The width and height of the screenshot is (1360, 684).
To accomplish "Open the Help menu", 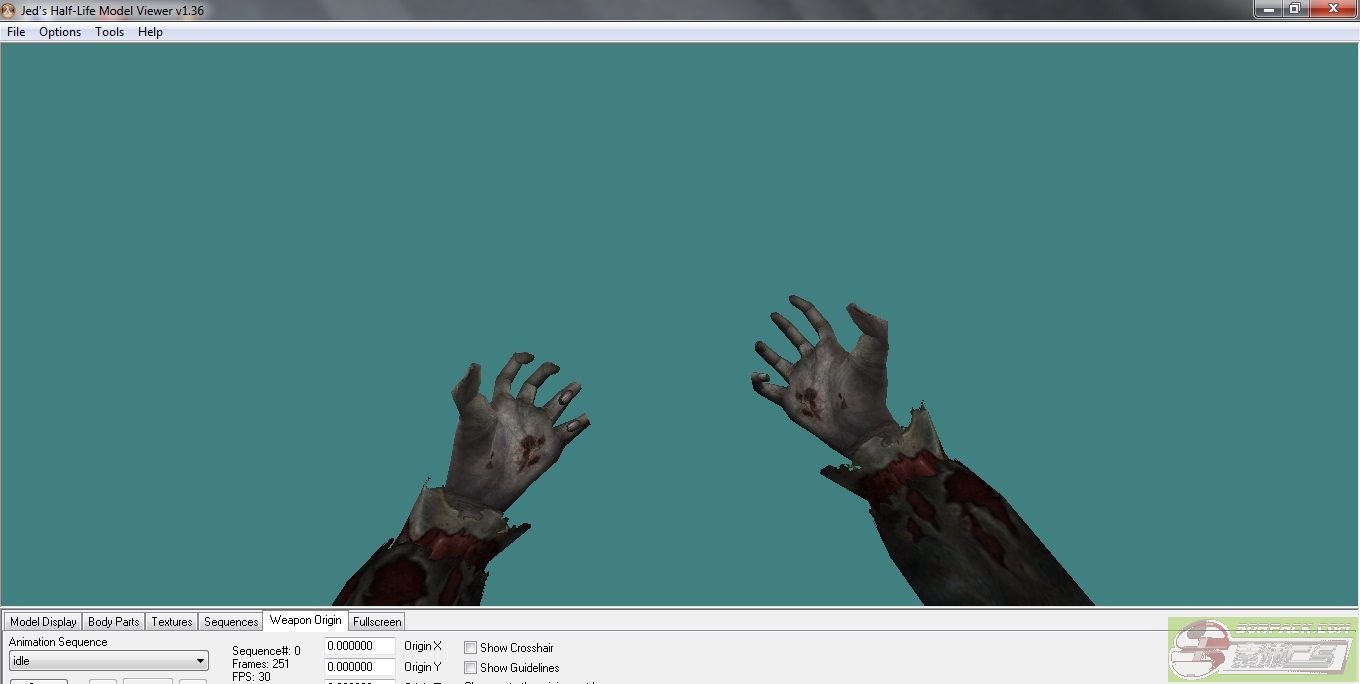I will (150, 32).
